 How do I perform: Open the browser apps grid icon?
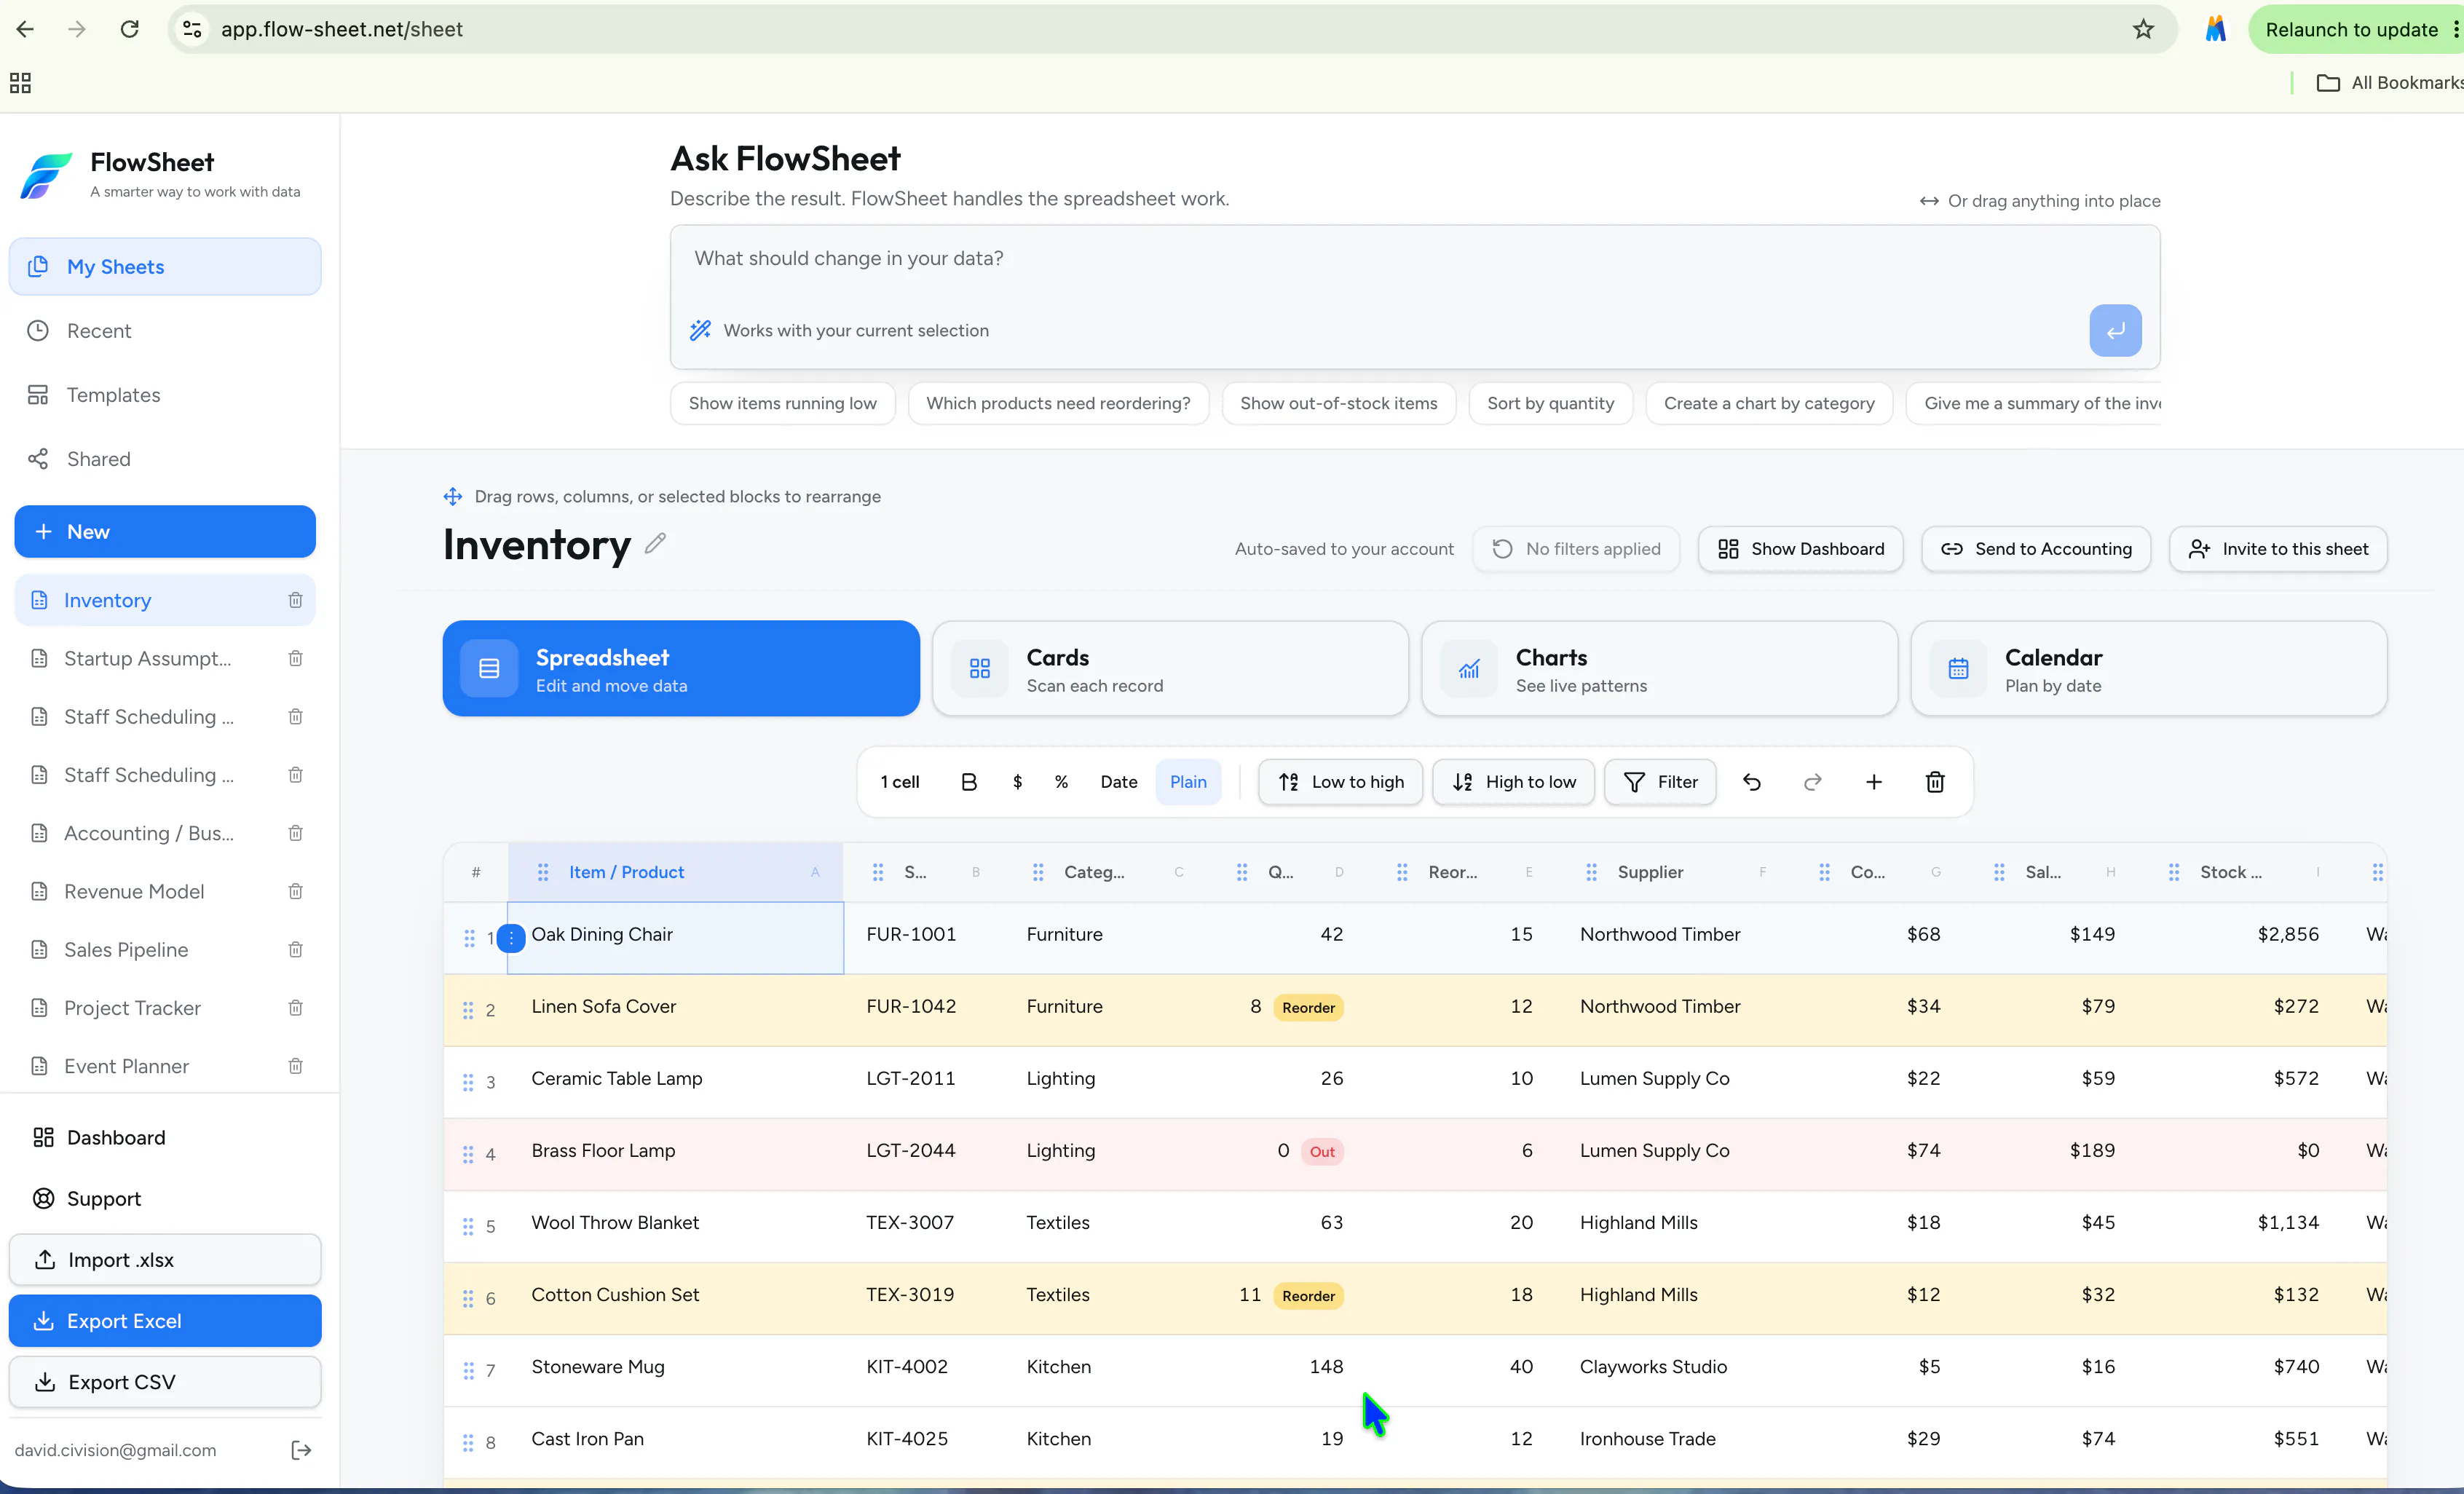[20, 82]
